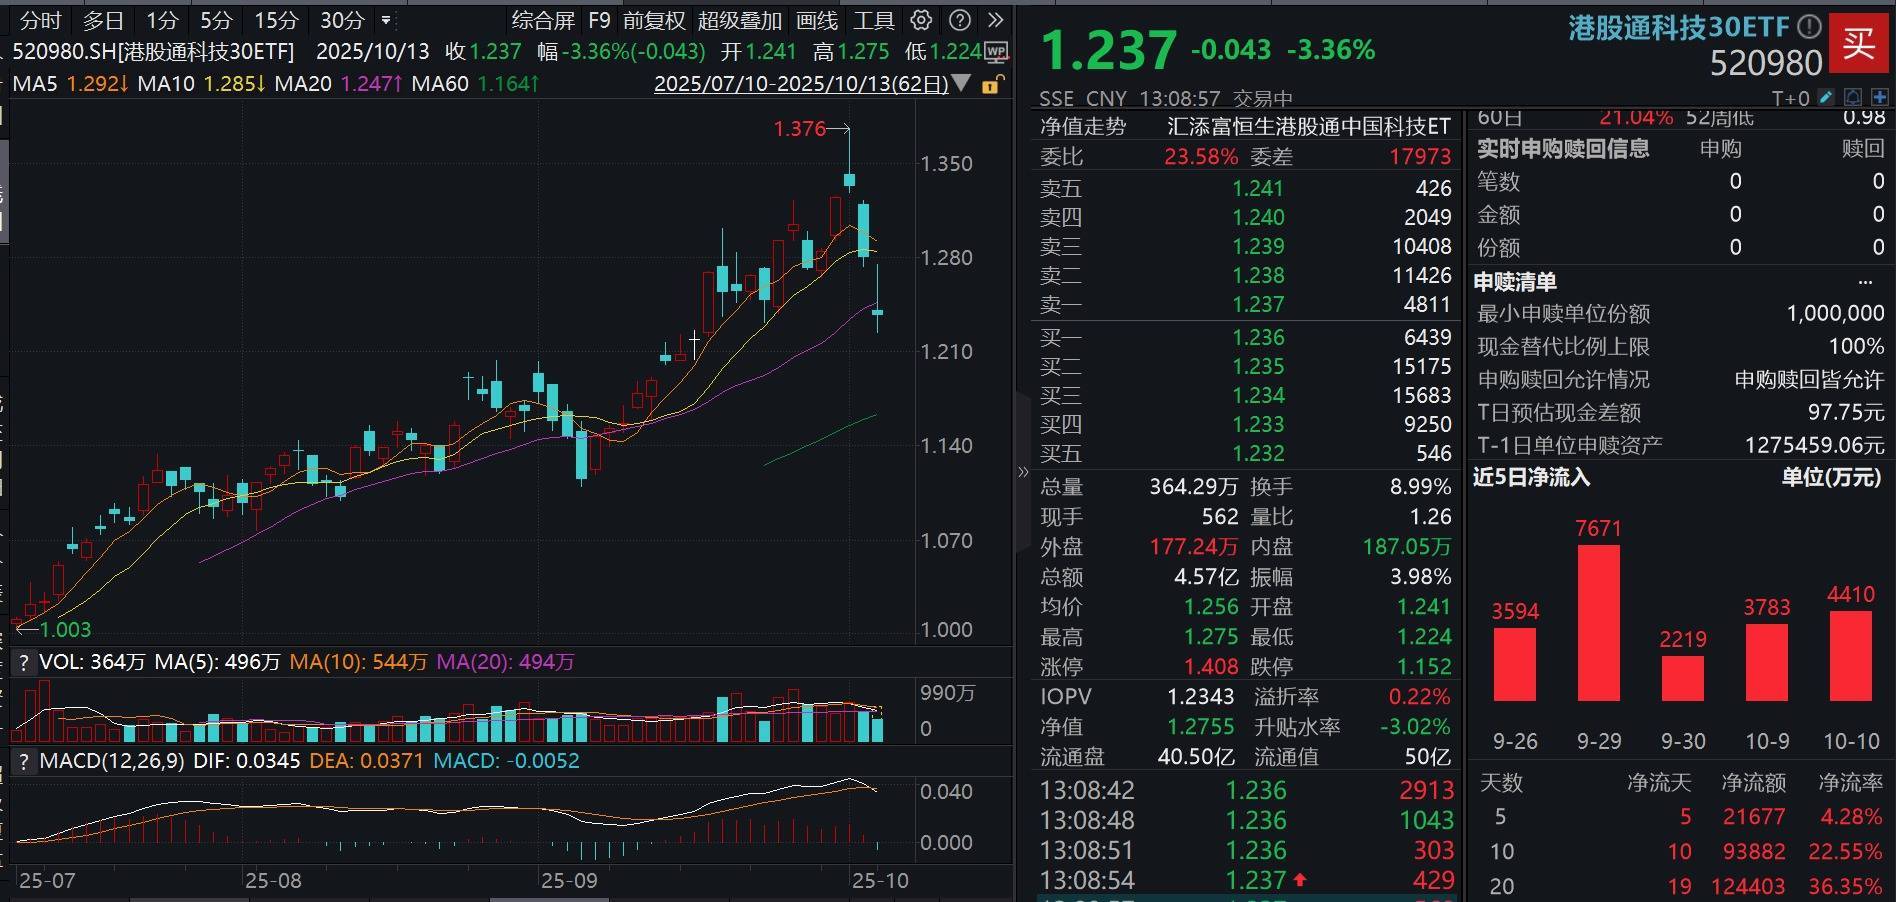Image resolution: width=1896 pixels, height=902 pixels.
Task: Open the VOL indicator help question icon
Action: [22, 661]
